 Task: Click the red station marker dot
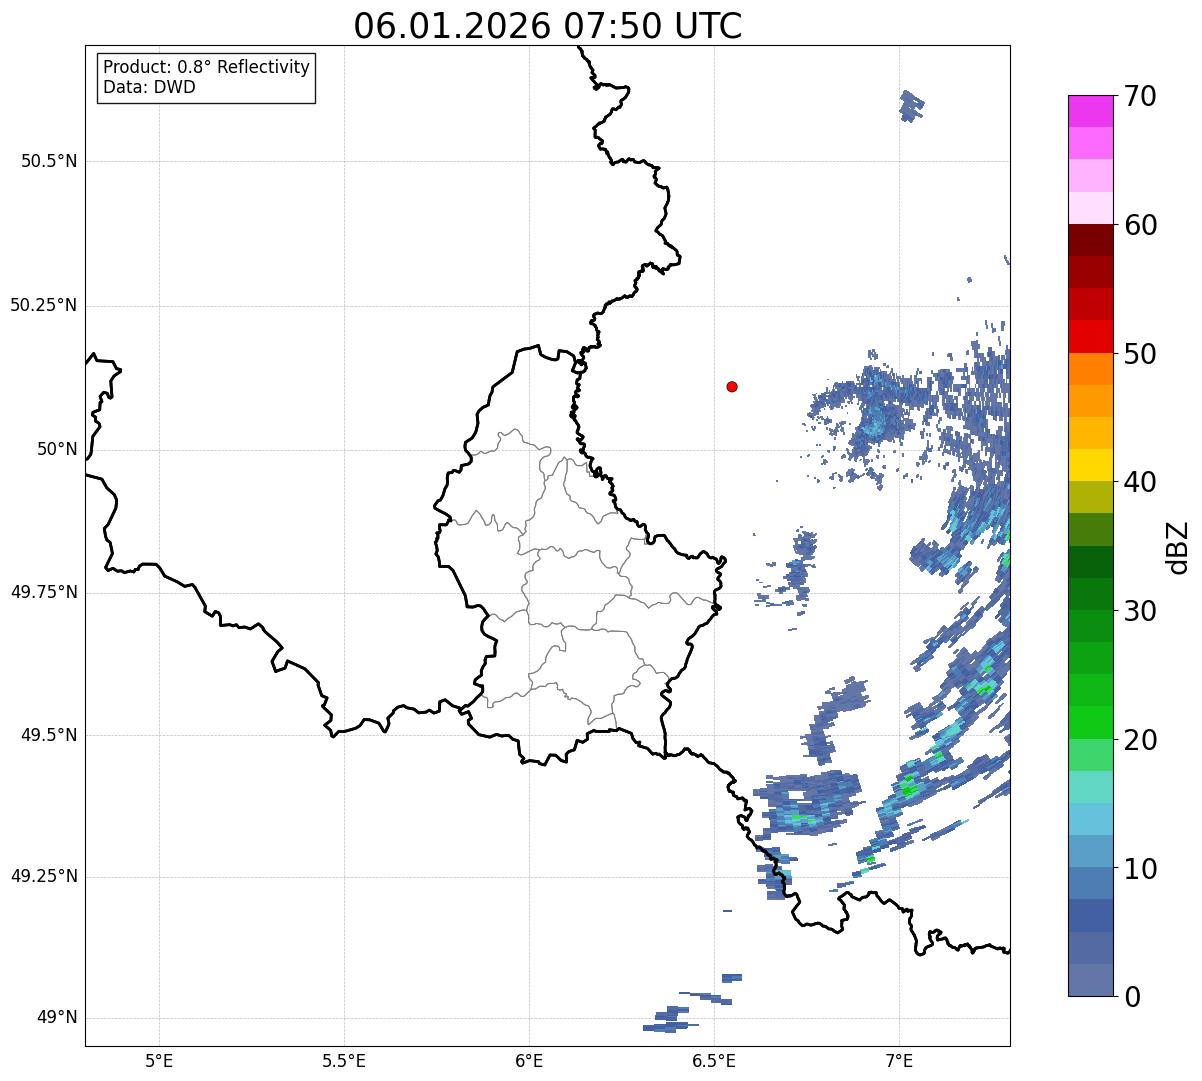[732, 386]
